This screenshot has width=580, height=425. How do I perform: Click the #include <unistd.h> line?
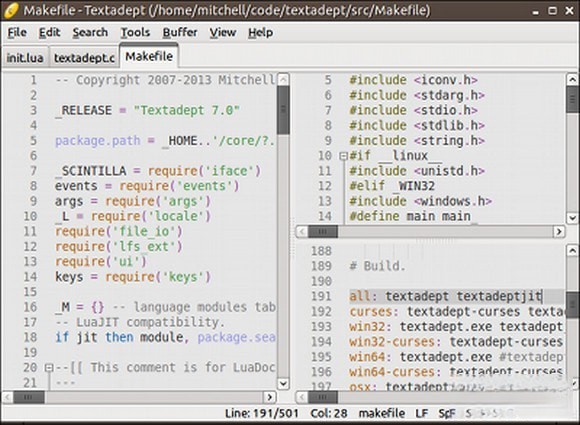(417, 171)
